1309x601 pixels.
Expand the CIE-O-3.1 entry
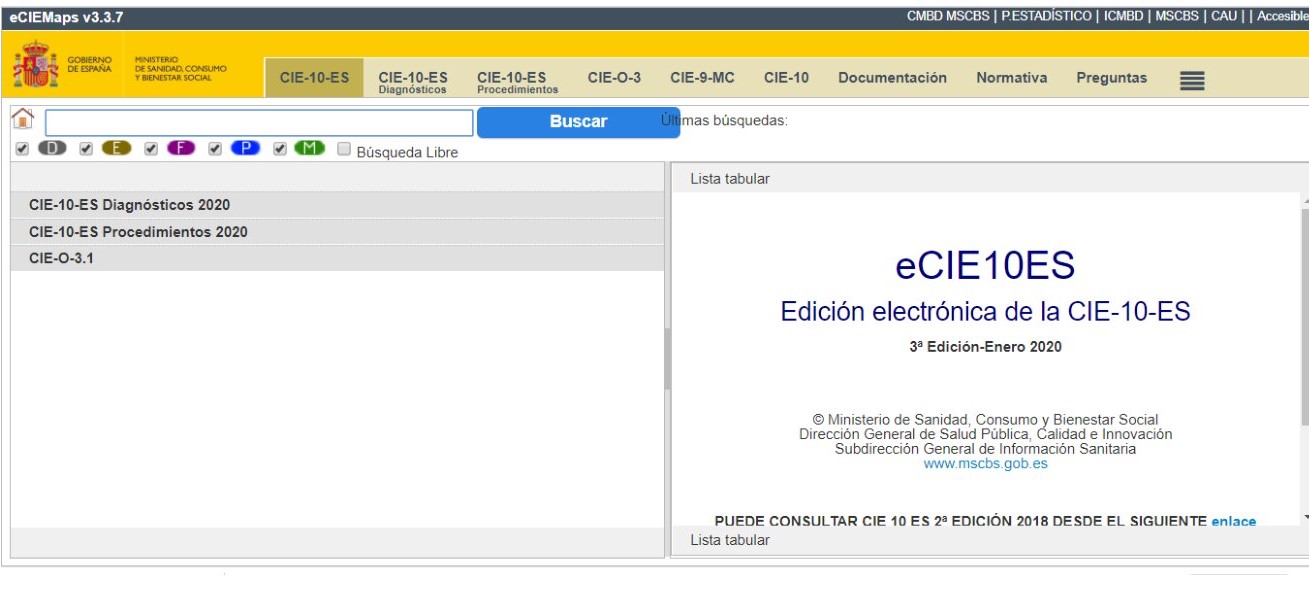click(x=337, y=258)
